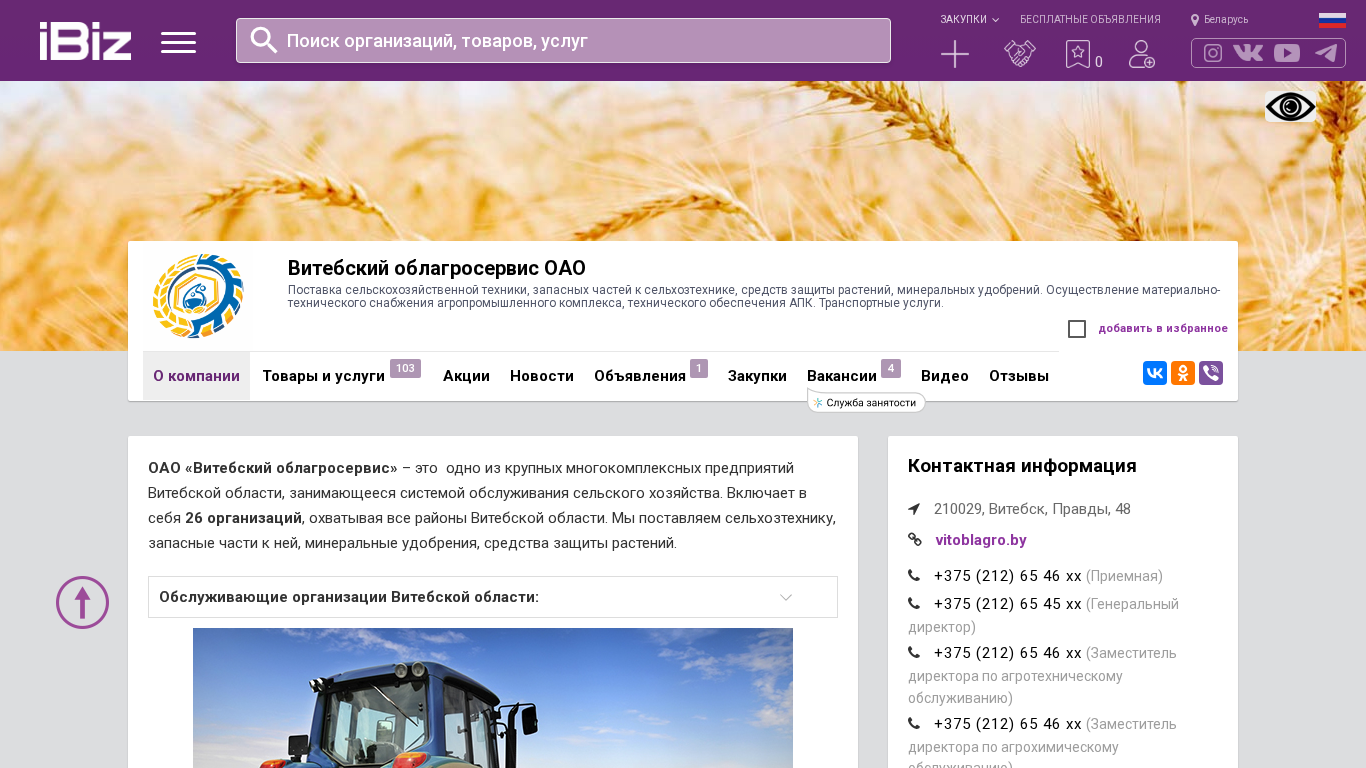
Task: Open the vitoblagro.by website link
Action: (x=981, y=540)
